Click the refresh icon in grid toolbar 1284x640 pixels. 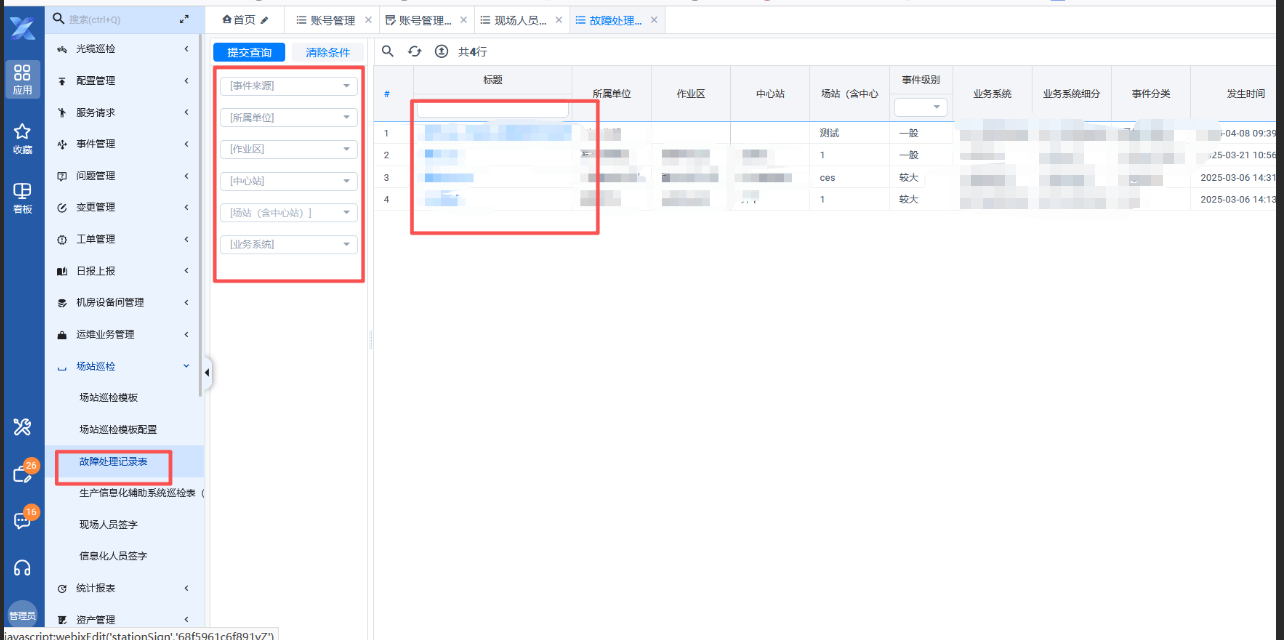tap(415, 52)
